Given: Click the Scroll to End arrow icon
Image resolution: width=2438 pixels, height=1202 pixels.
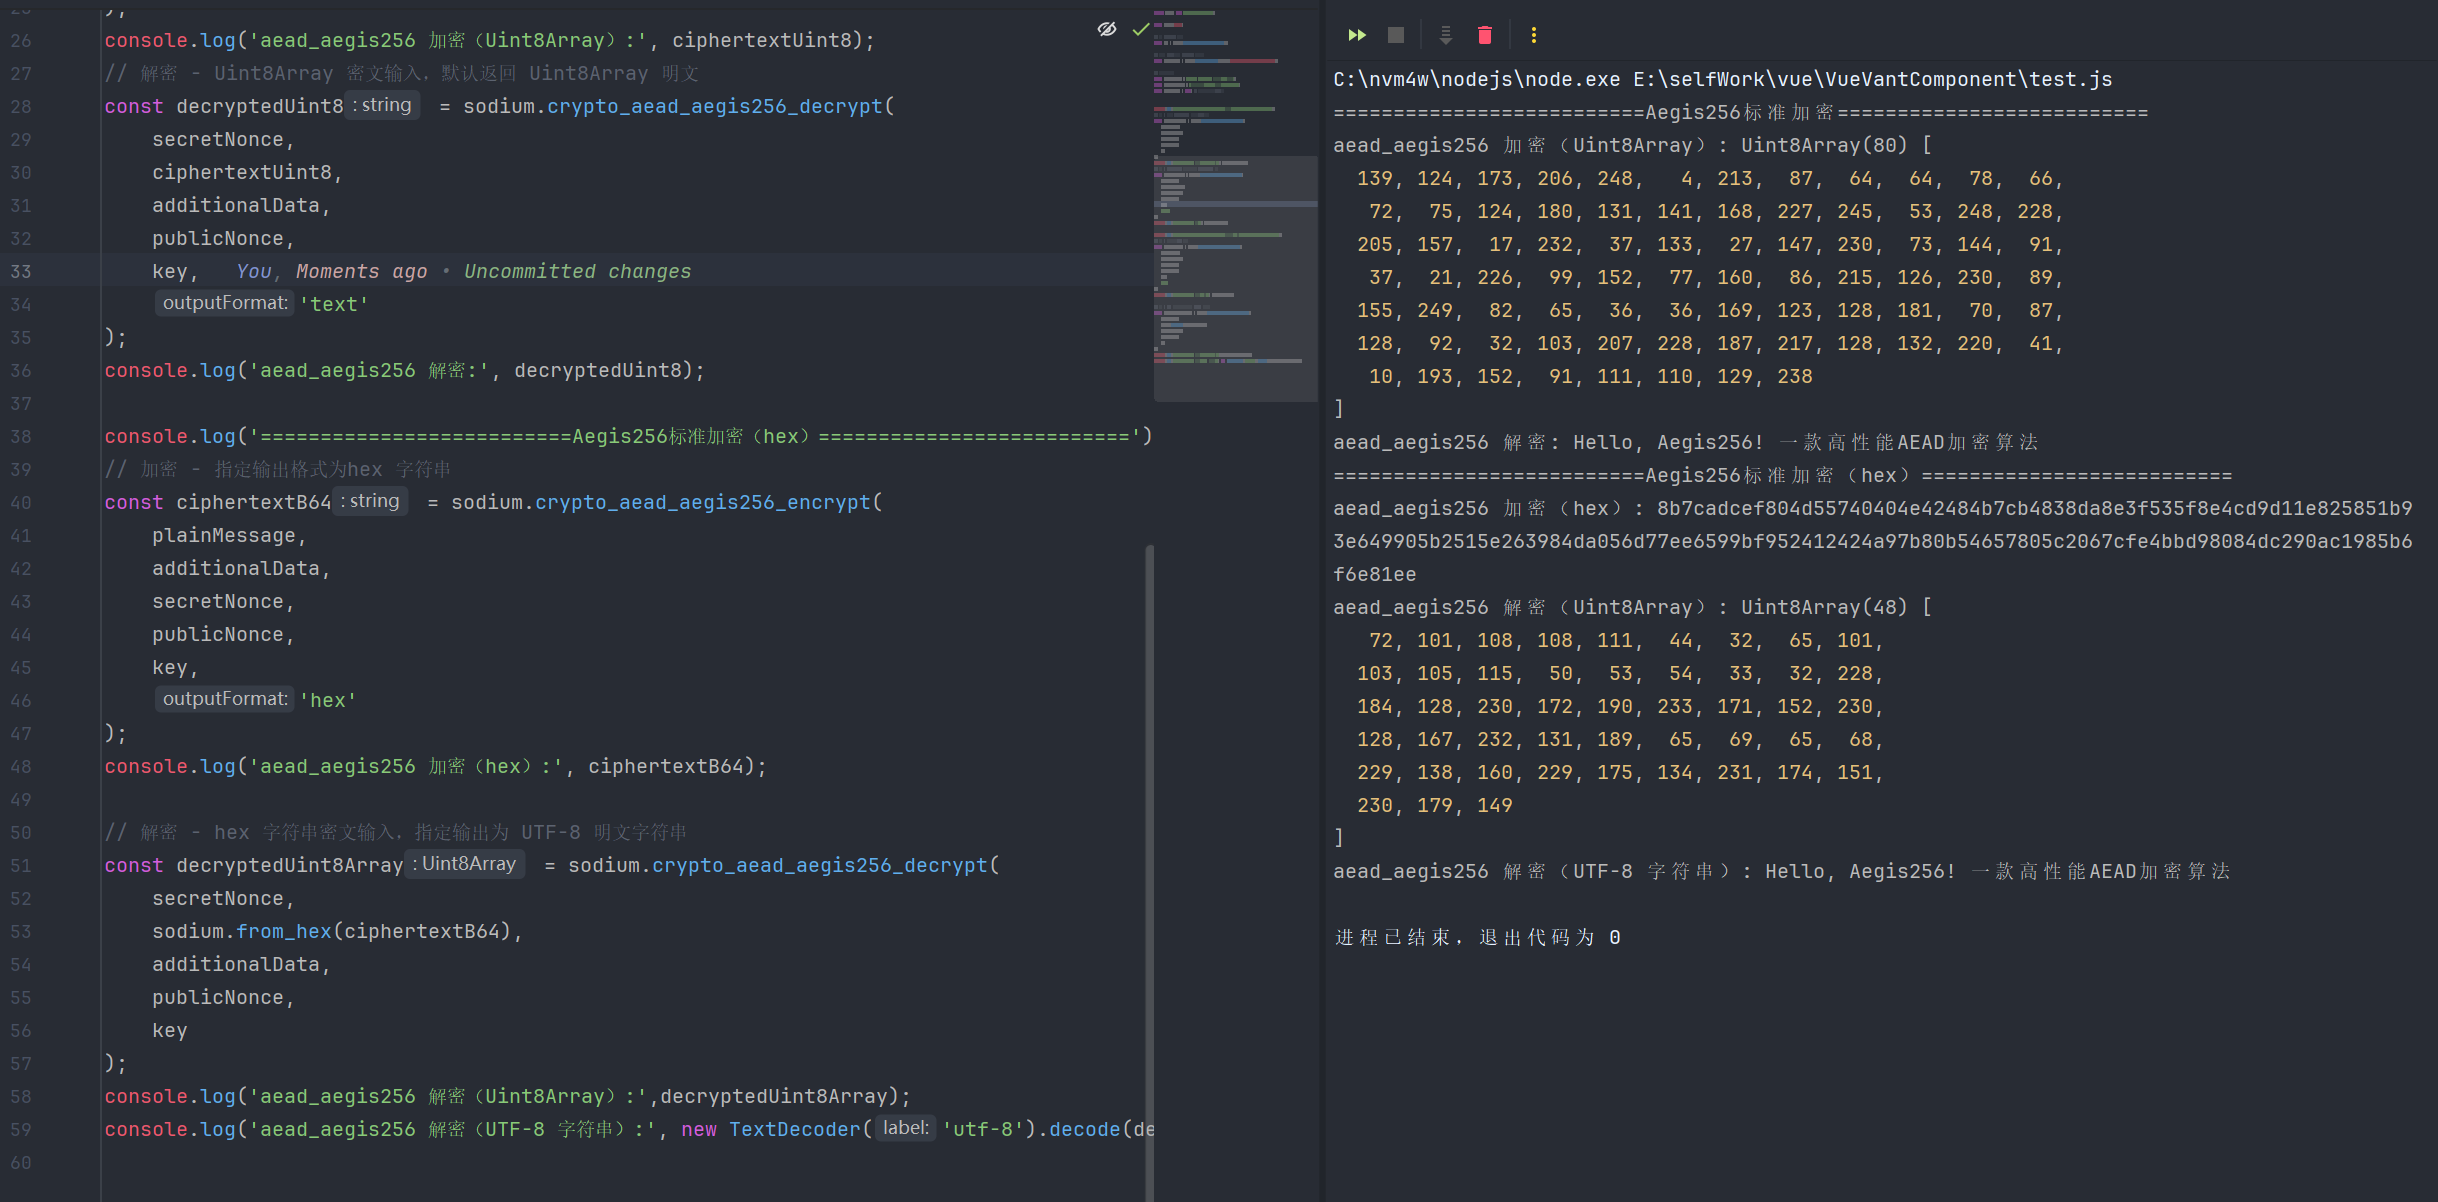Looking at the screenshot, I should pos(1445,35).
